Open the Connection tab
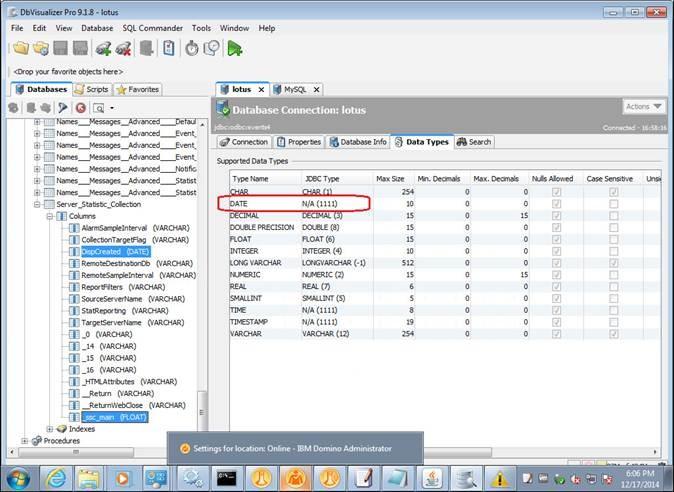Viewport: 674px width, 492px height. pyautogui.click(x=244, y=142)
